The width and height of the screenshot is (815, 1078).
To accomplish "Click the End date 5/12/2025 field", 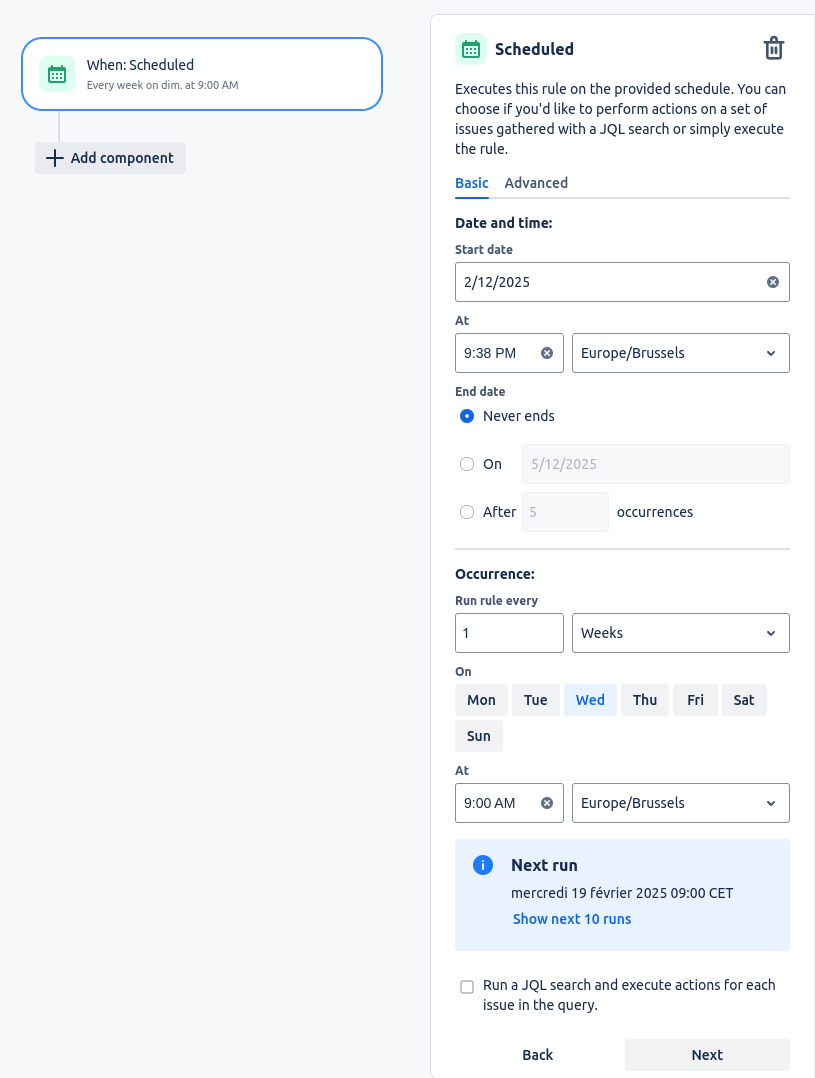I will [655, 464].
